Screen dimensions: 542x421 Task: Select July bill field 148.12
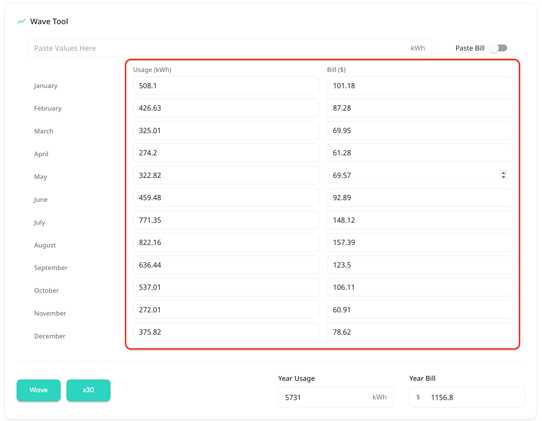coord(420,220)
